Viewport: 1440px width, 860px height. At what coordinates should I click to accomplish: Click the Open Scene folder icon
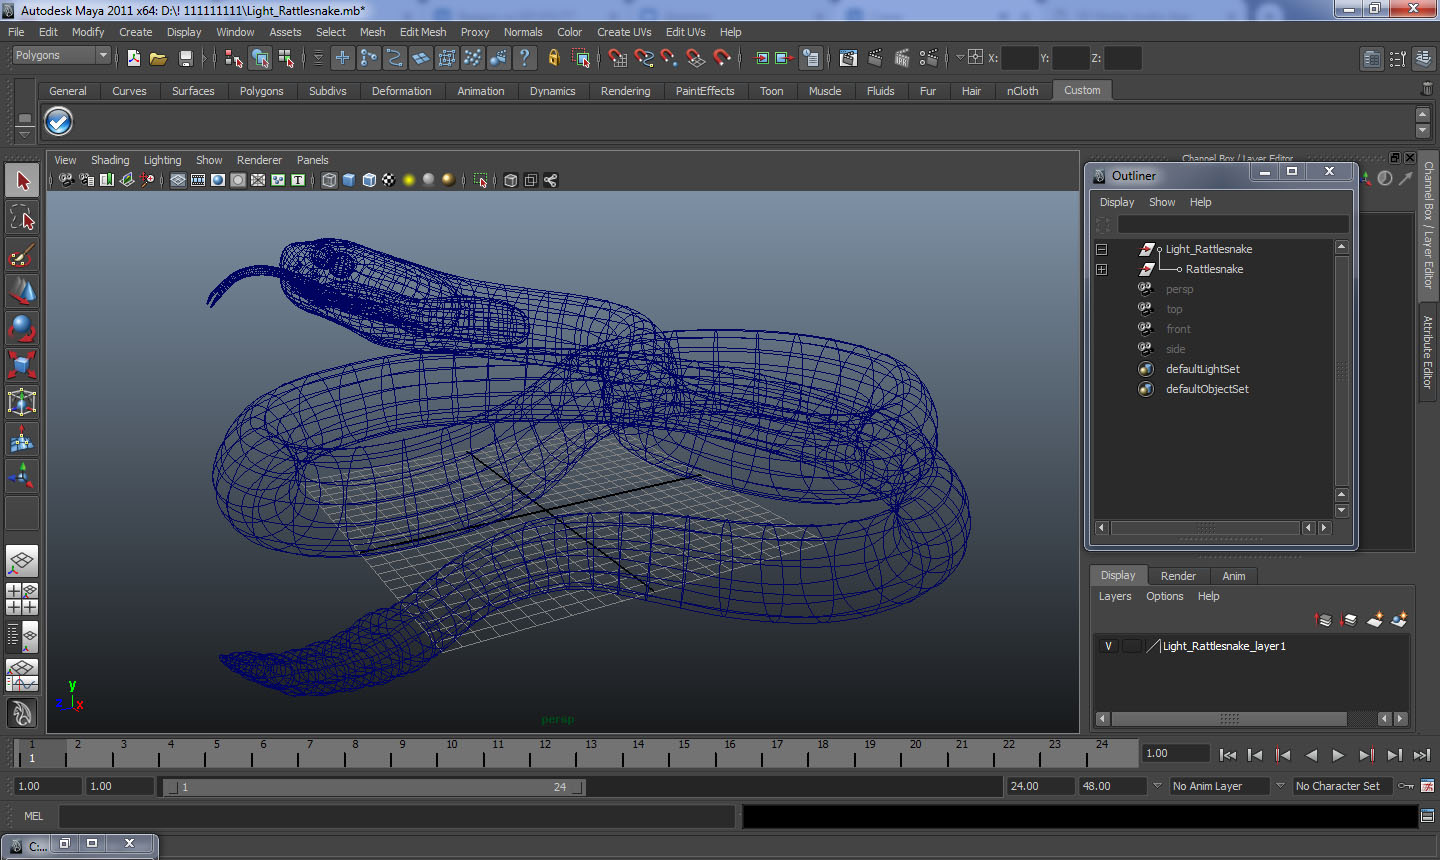pyautogui.click(x=158, y=58)
